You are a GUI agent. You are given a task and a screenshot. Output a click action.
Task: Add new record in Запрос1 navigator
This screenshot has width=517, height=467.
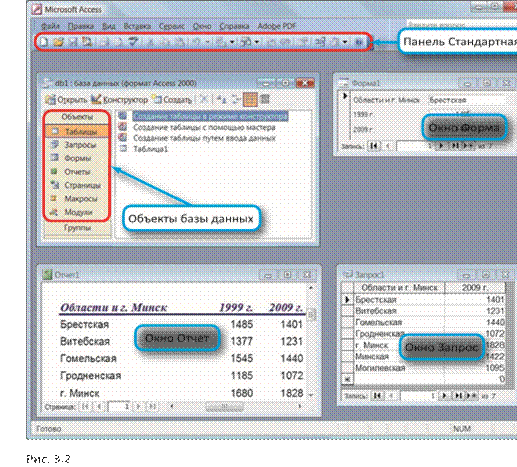471,395
